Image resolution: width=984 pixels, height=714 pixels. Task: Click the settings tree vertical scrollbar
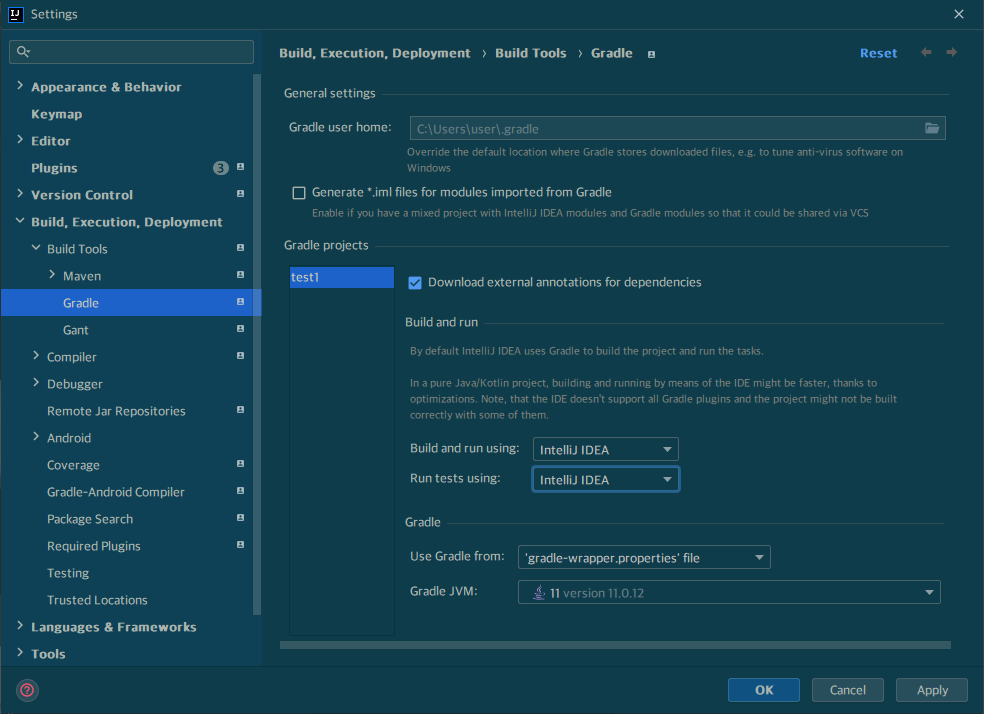point(256,344)
